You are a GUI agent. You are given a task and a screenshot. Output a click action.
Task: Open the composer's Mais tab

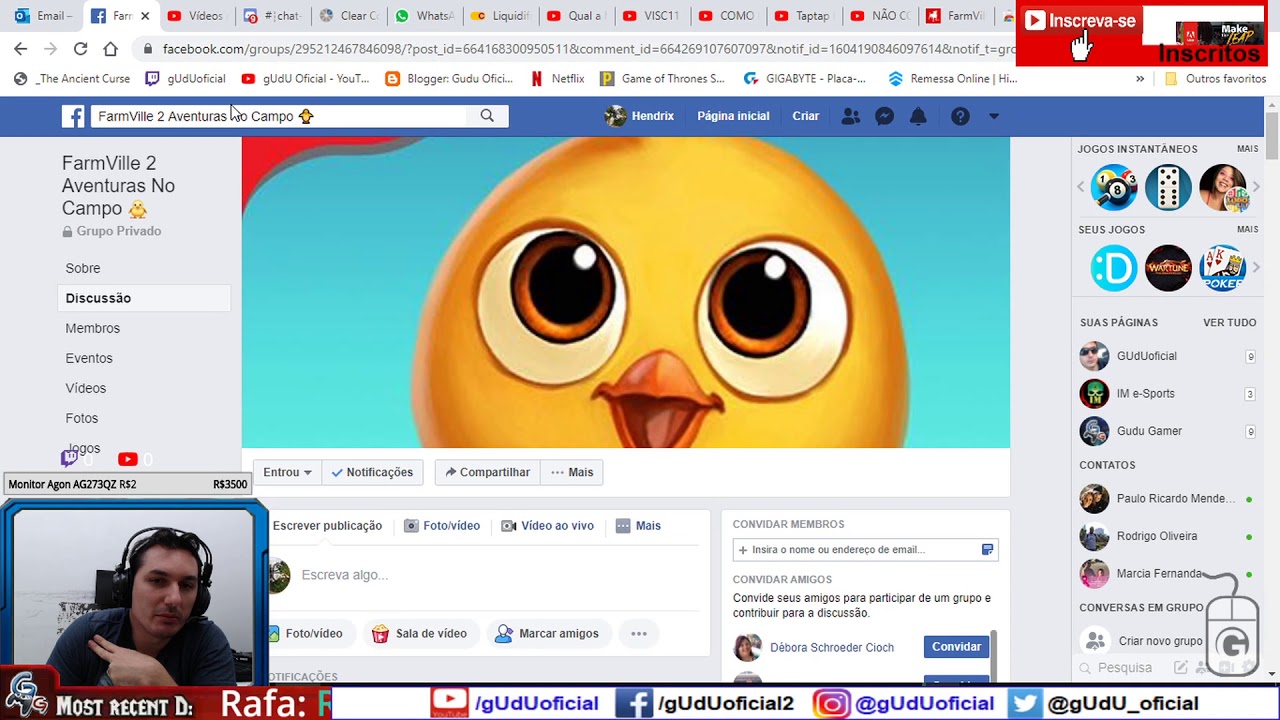pyautogui.click(x=638, y=526)
